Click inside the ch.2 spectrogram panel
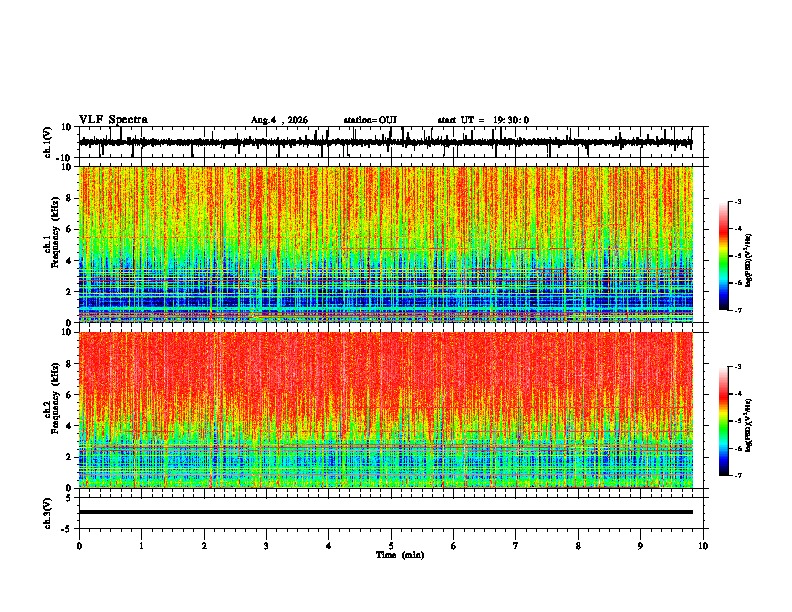792x612 pixels. 385,410
